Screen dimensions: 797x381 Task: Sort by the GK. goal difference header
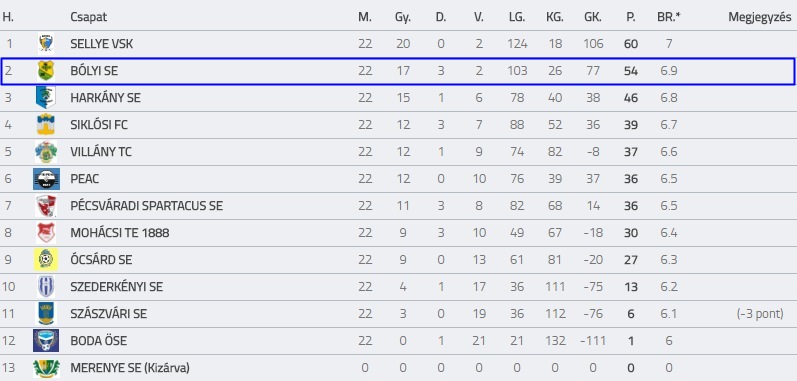(x=593, y=17)
